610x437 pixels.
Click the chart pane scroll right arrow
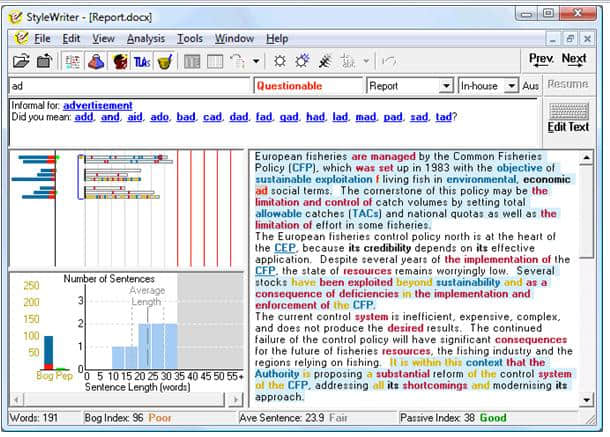(236, 400)
